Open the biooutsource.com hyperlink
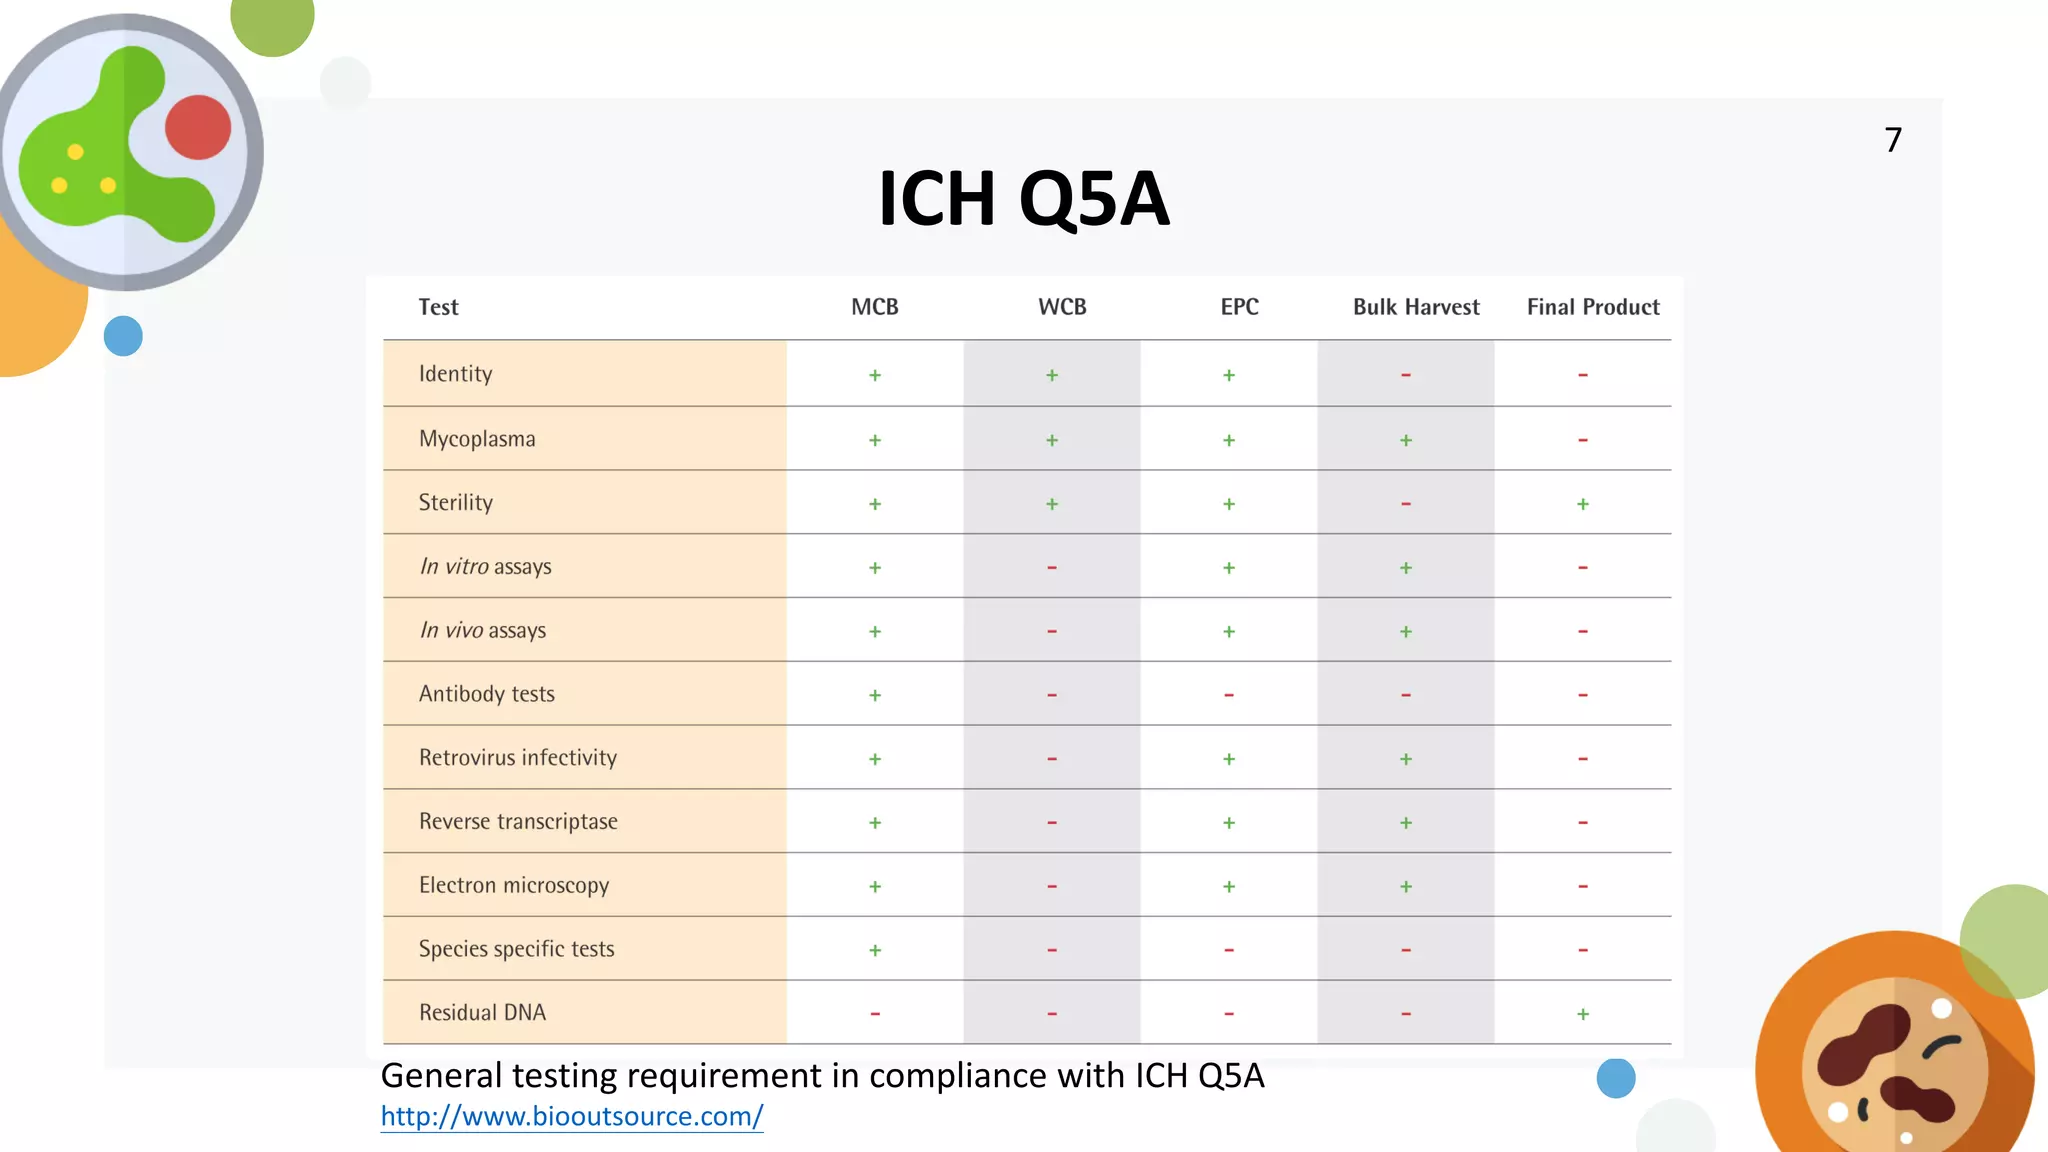 coord(572,1116)
